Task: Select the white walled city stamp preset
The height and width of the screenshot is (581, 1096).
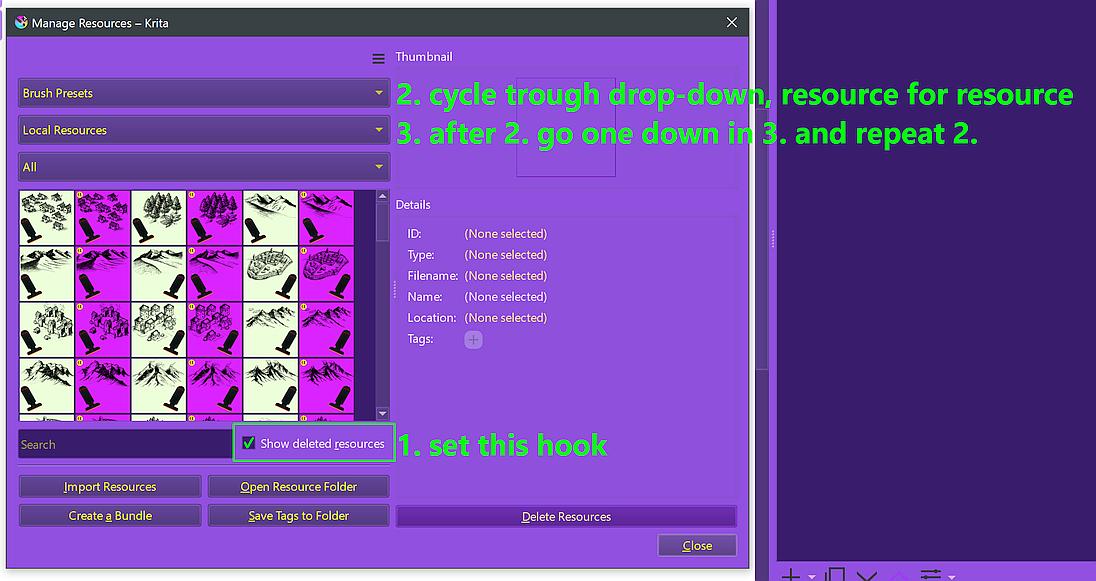Action: click(271, 273)
